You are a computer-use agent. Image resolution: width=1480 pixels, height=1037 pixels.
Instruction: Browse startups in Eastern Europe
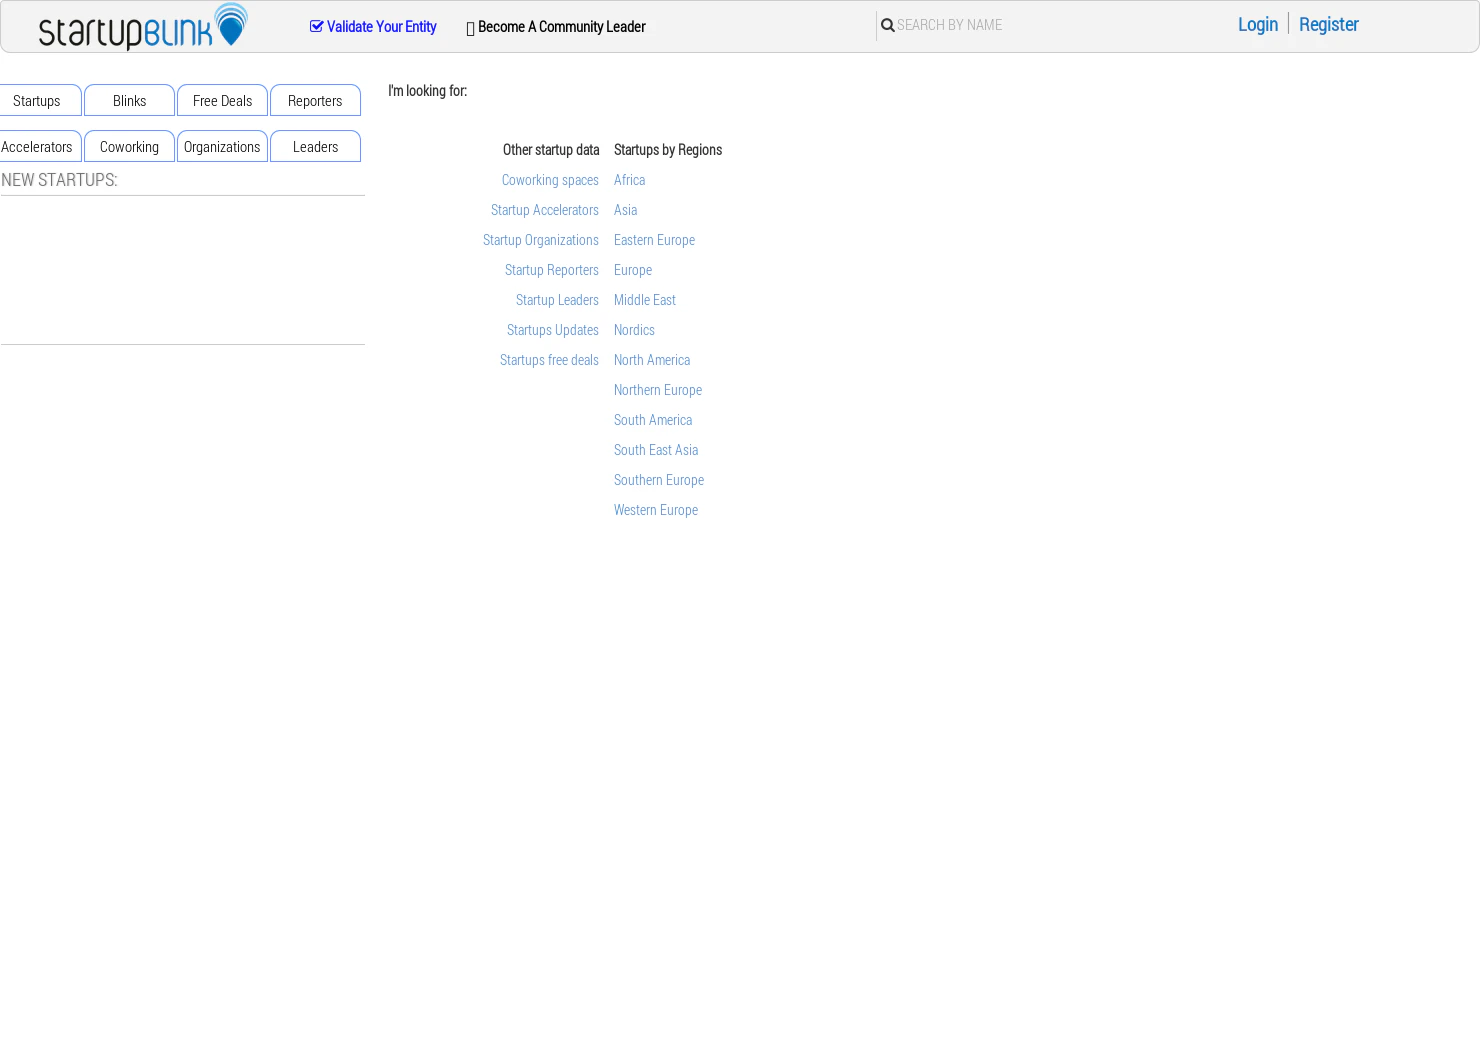click(654, 240)
